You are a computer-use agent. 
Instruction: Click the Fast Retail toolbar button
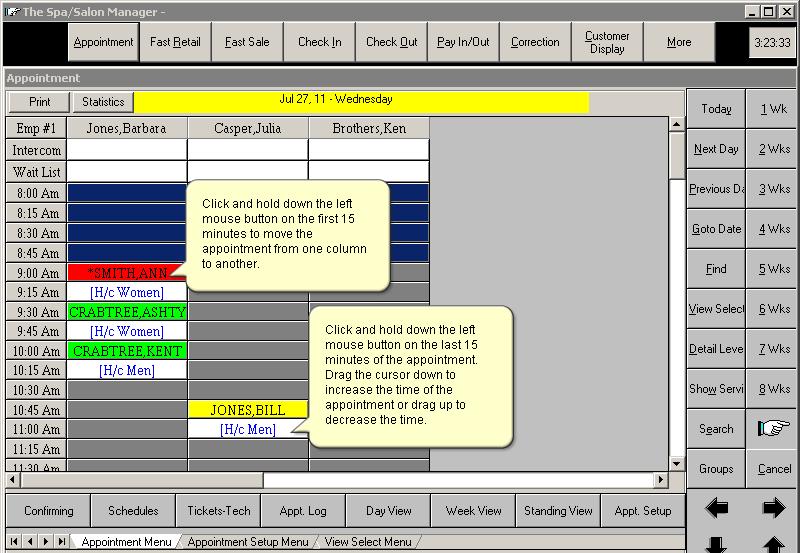175,42
